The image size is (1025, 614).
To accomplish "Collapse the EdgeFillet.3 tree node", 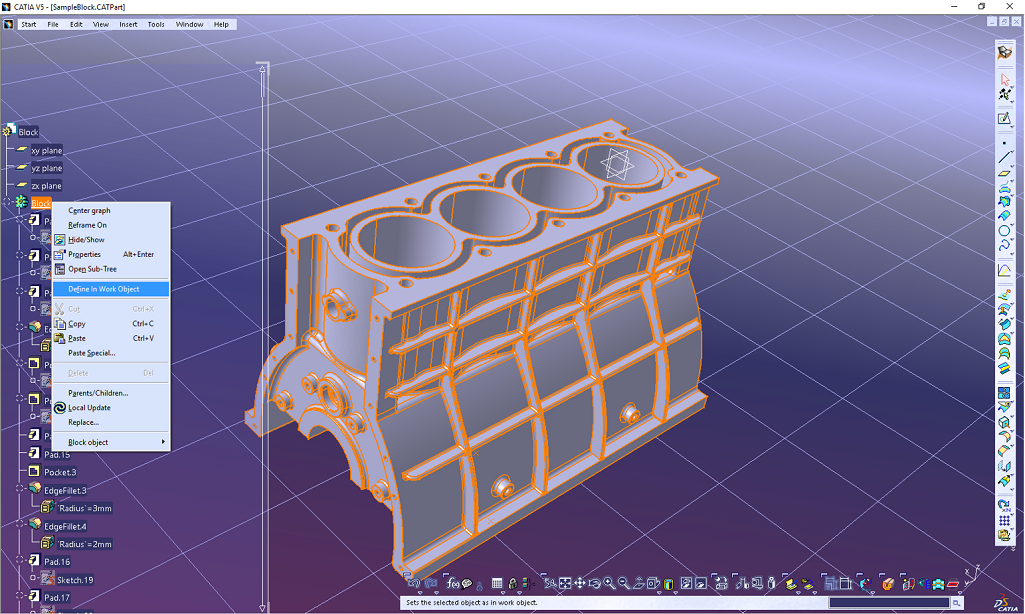I will pos(20,490).
